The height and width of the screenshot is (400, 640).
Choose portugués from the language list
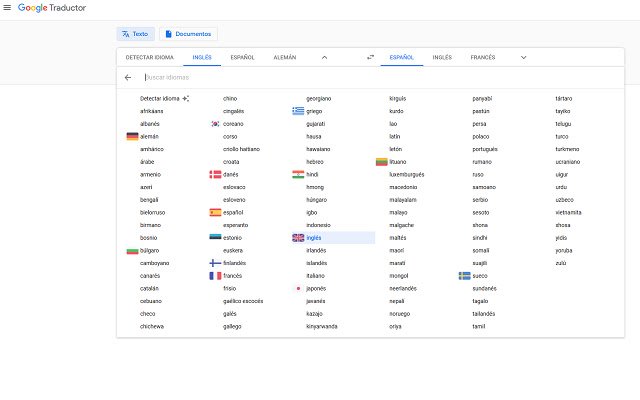point(485,149)
